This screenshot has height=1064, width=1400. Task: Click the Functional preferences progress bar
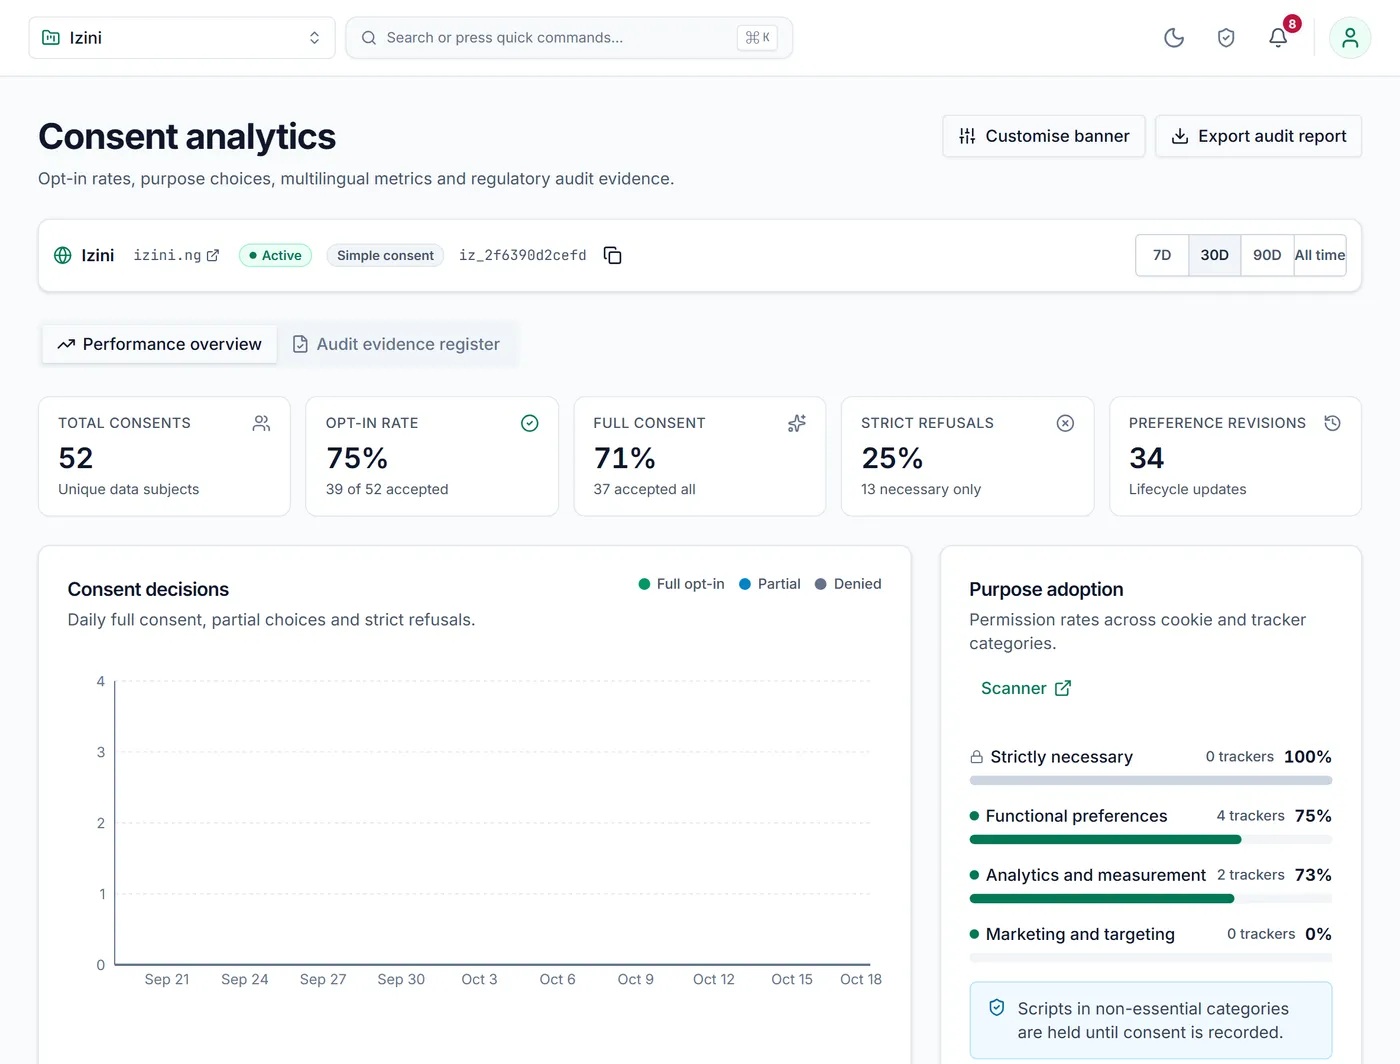tap(1151, 840)
